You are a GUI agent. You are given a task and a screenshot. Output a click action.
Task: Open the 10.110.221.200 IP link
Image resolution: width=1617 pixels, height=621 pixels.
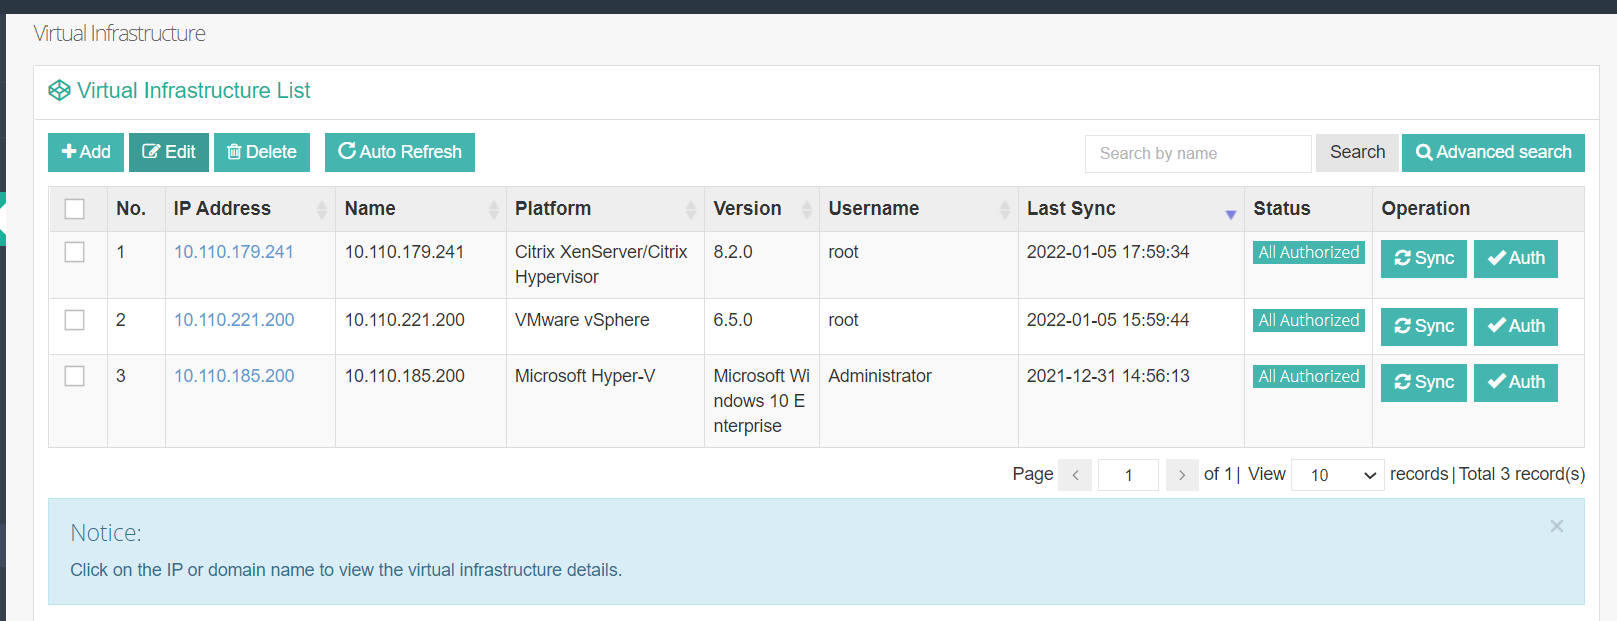coord(234,320)
